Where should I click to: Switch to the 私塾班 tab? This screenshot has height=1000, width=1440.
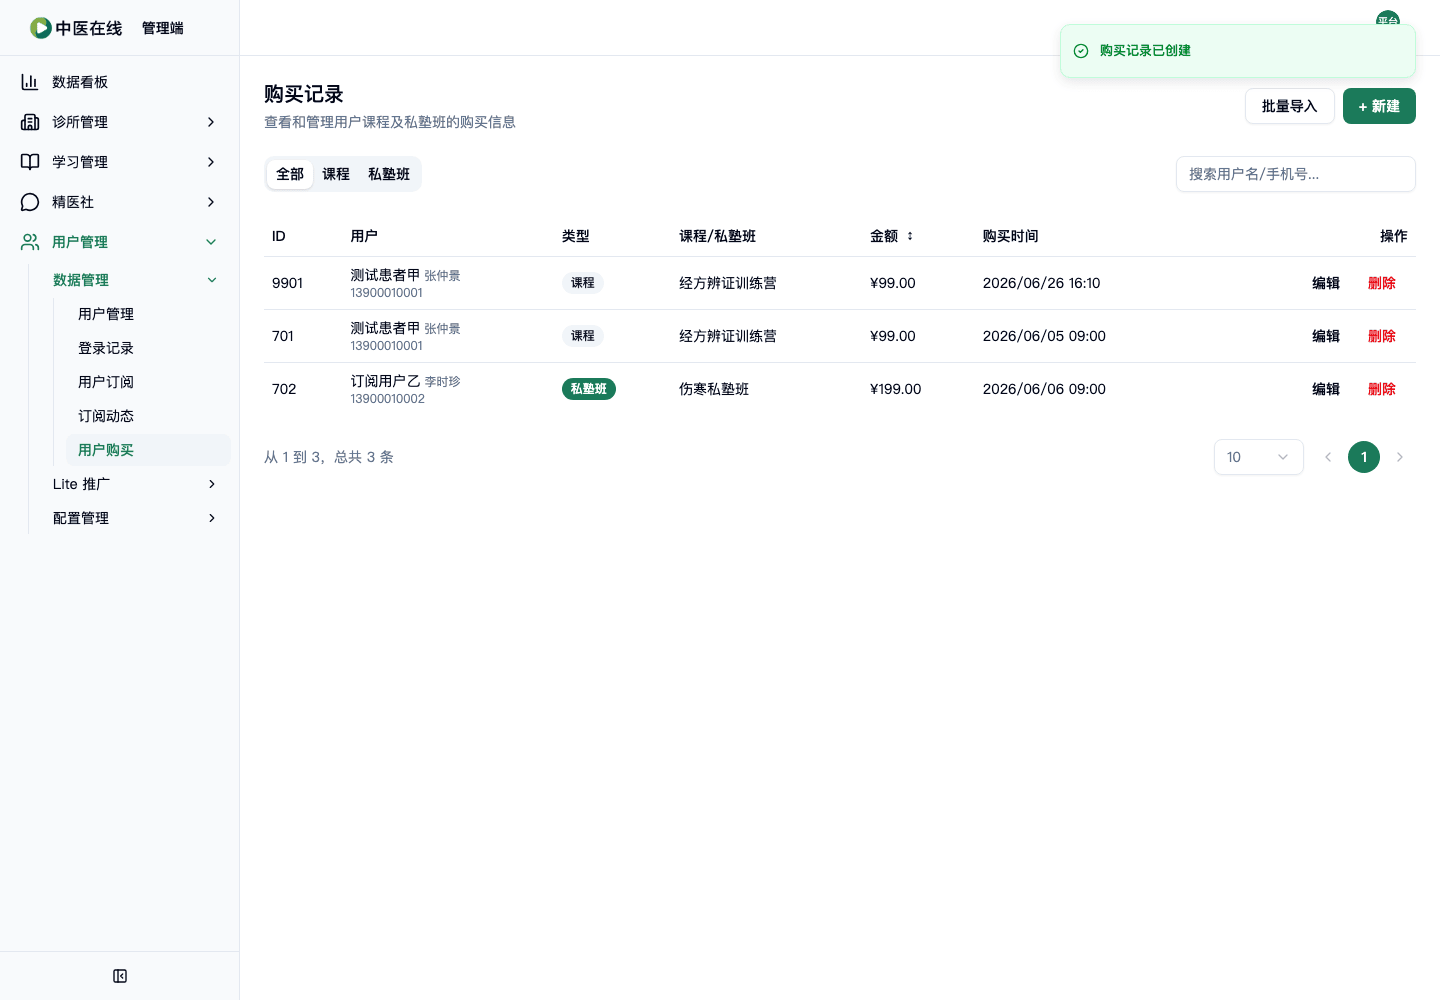[389, 174]
